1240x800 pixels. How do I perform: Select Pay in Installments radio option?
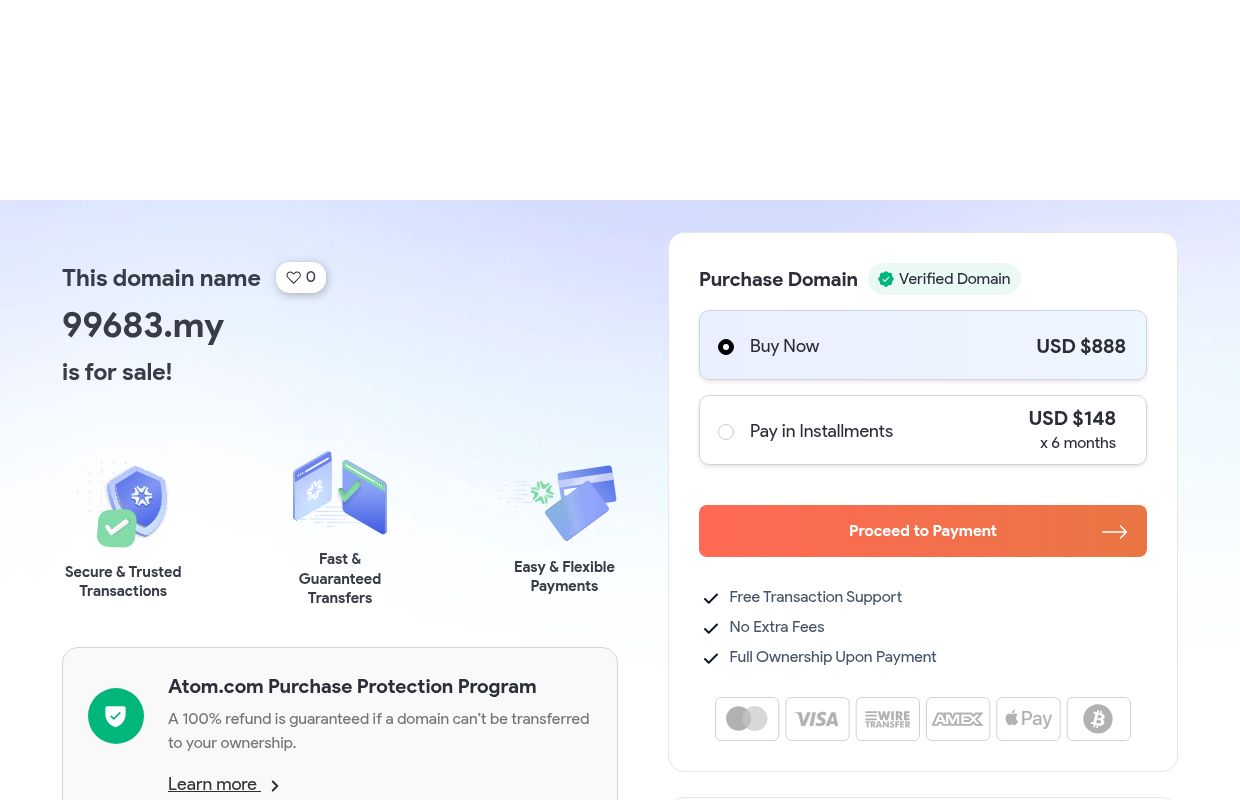(x=726, y=432)
